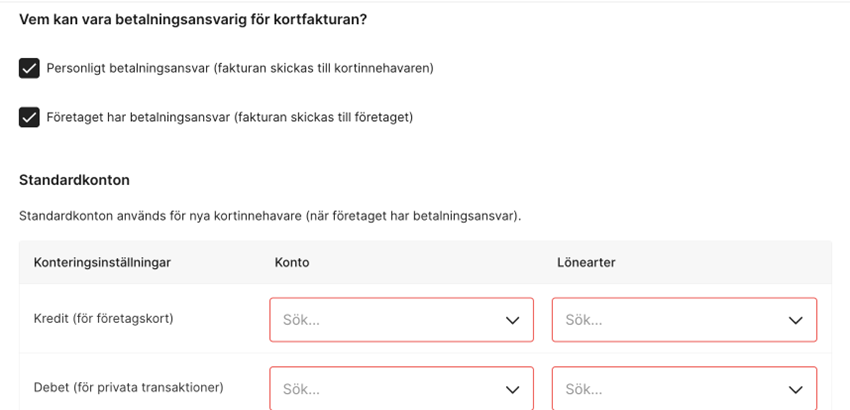Screen dimensions: 850x410
Task: Click the Standardkonton description text
Action: click(x=270, y=215)
